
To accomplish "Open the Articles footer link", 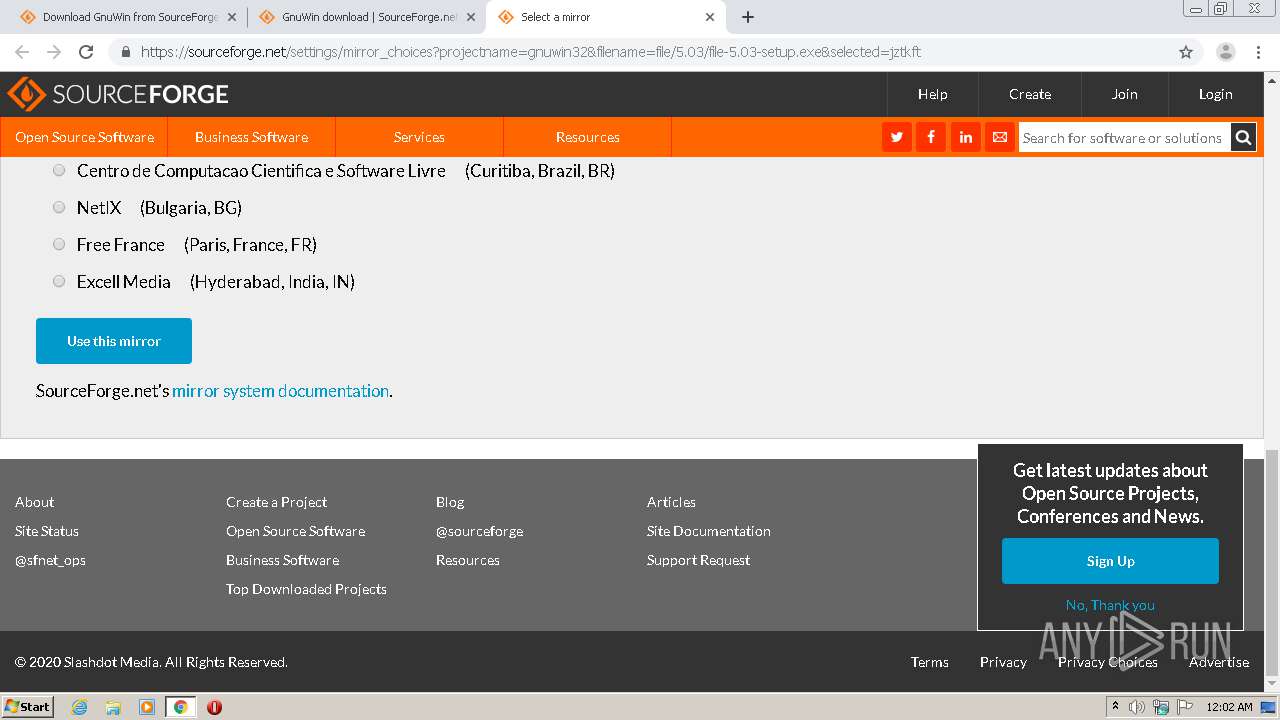I will pyautogui.click(x=671, y=502).
